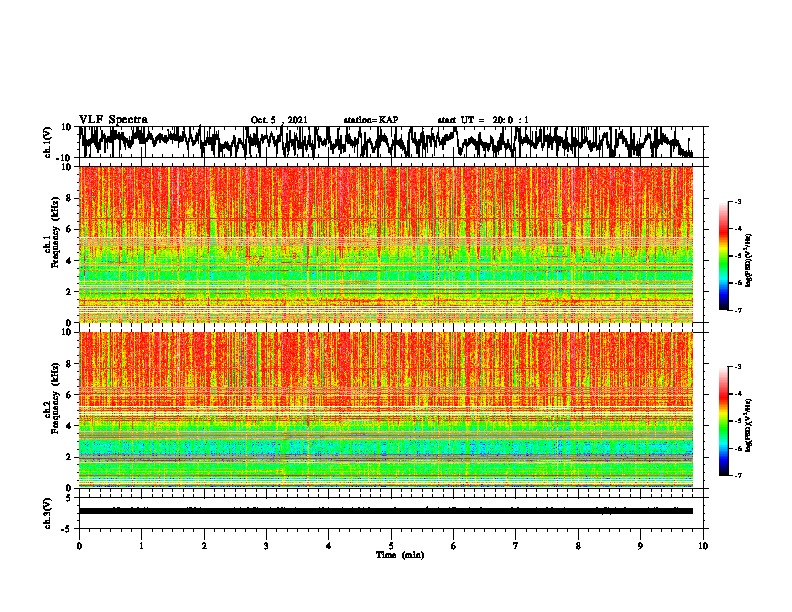Click time axis tick label "9"
The image size is (792, 612).
(640, 546)
